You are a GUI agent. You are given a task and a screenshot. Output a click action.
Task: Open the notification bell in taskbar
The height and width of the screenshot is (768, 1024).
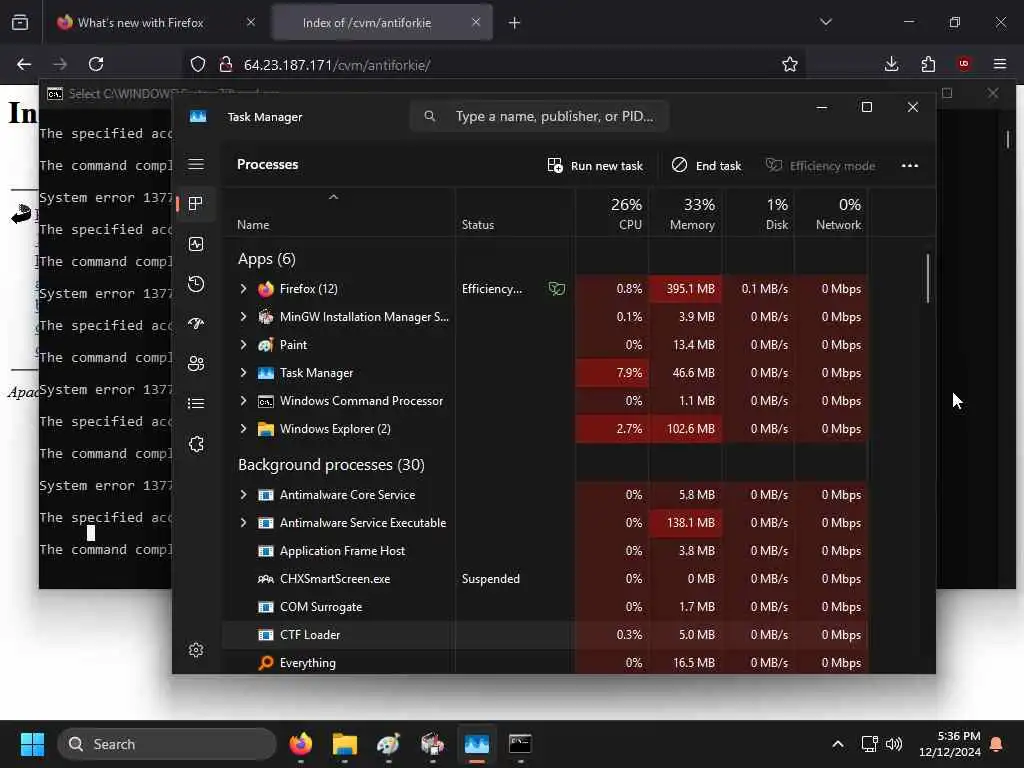point(996,744)
